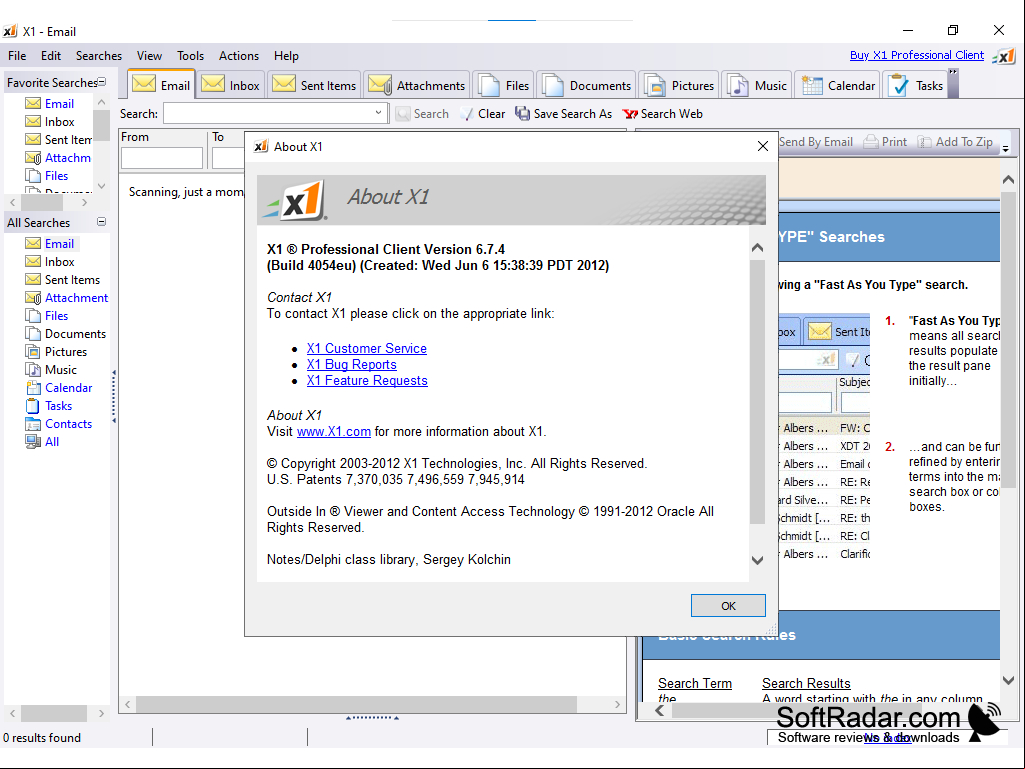Collapse the All Searches panel

101,222
